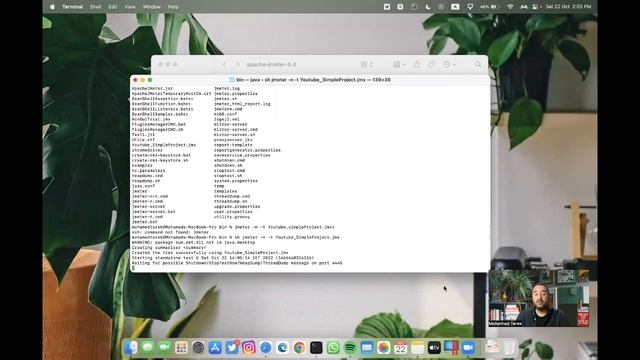The width and height of the screenshot is (640, 360).
Task: Open WhatsApp from the Dock
Action: click(333, 348)
